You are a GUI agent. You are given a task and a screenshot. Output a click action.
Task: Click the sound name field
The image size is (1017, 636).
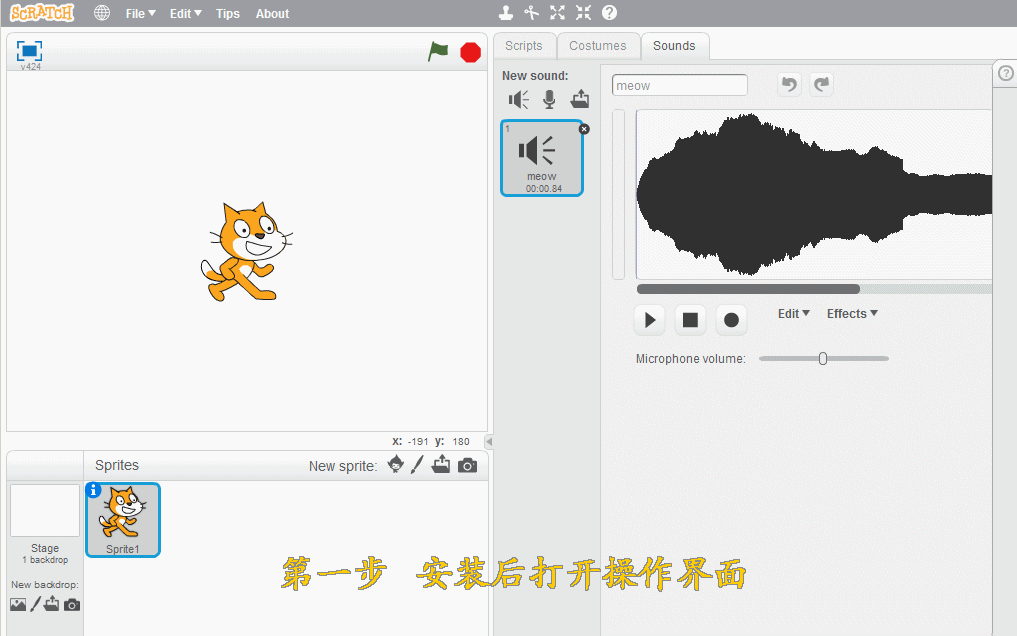point(680,86)
